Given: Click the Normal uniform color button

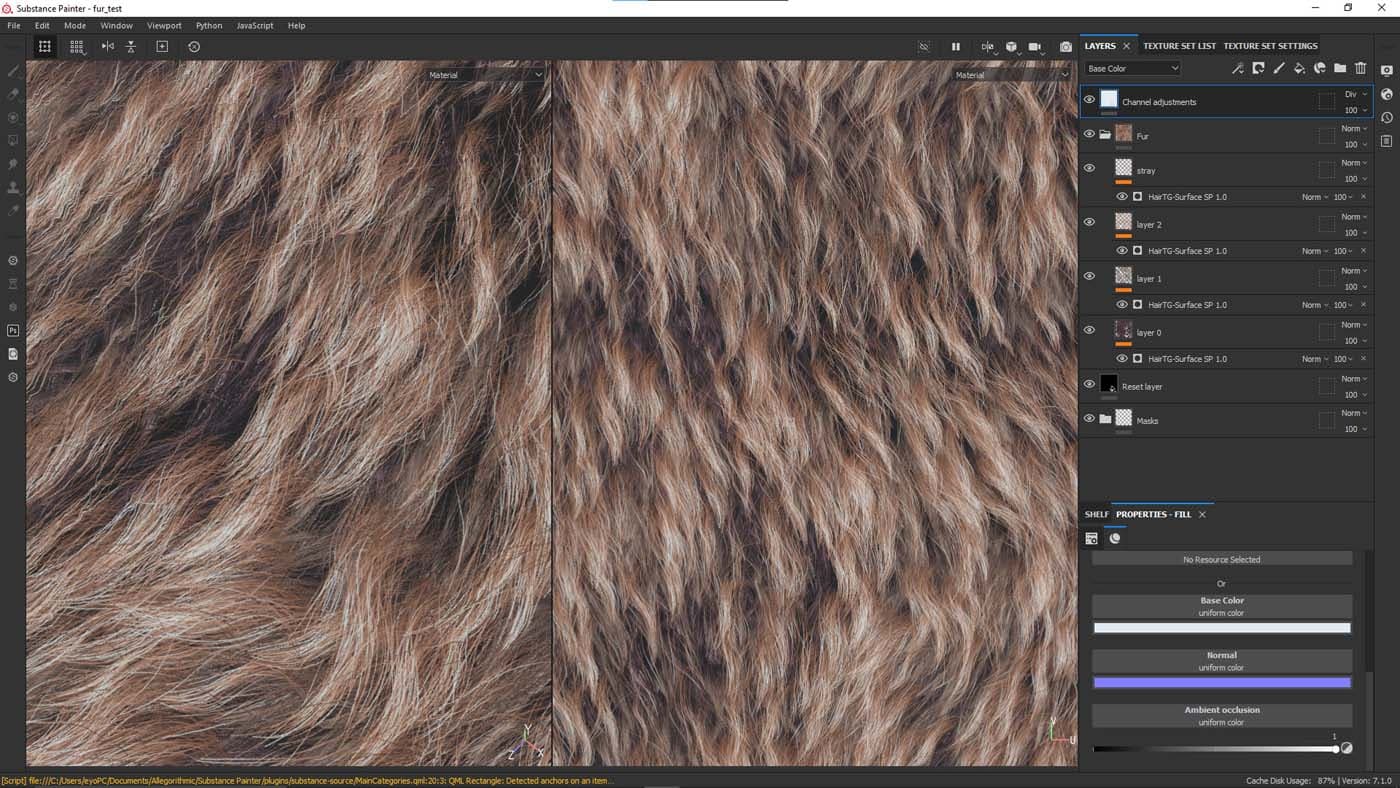Looking at the screenshot, I should tap(1221, 661).
